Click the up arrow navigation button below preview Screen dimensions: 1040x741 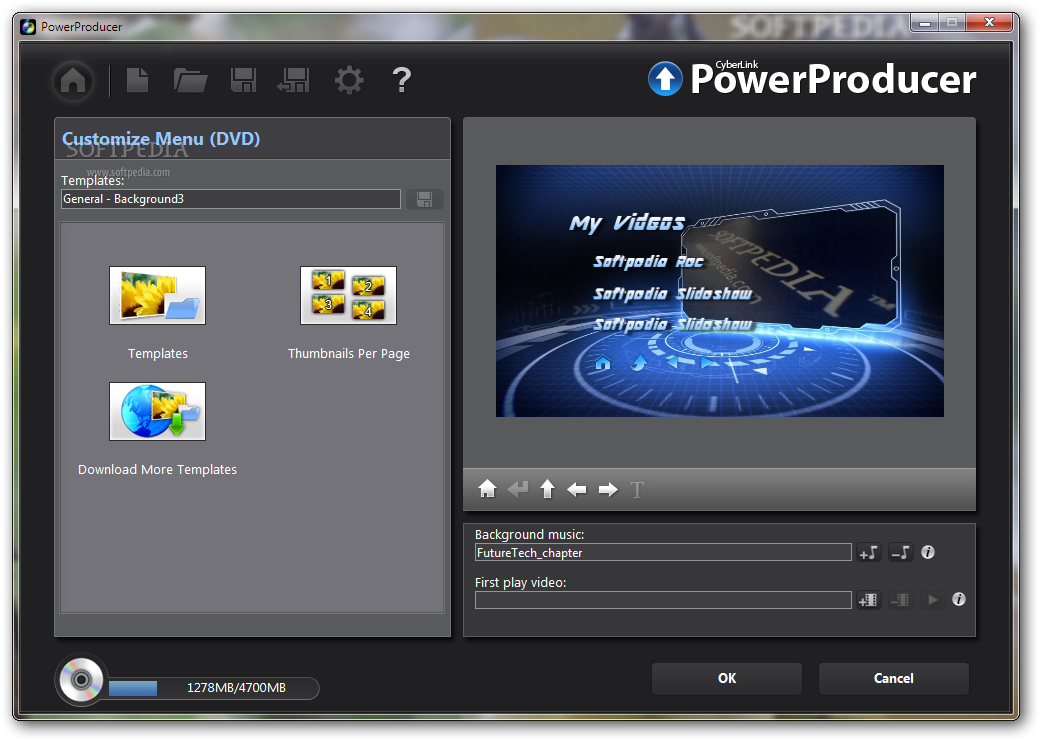pos(547,489)
